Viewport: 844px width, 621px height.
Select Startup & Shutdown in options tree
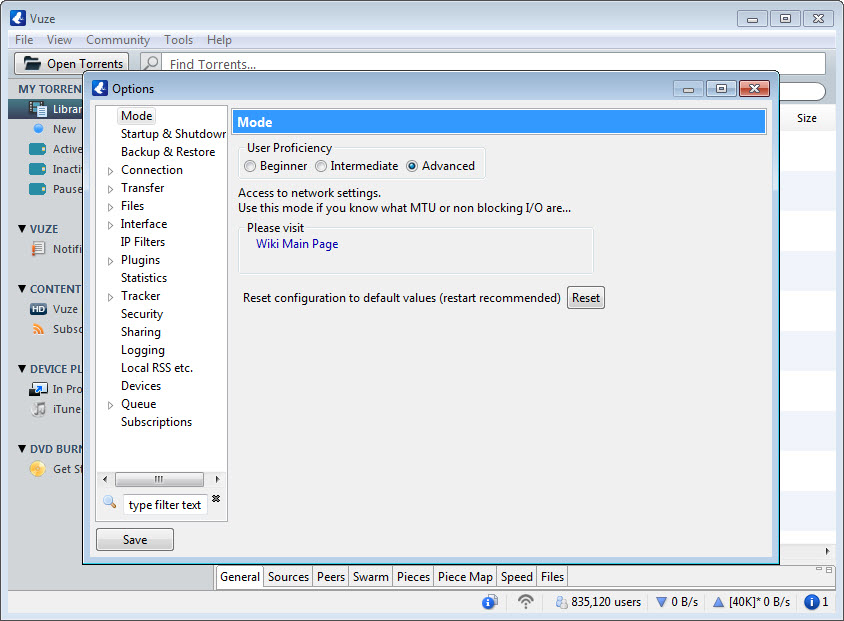(x=173, y=133)
